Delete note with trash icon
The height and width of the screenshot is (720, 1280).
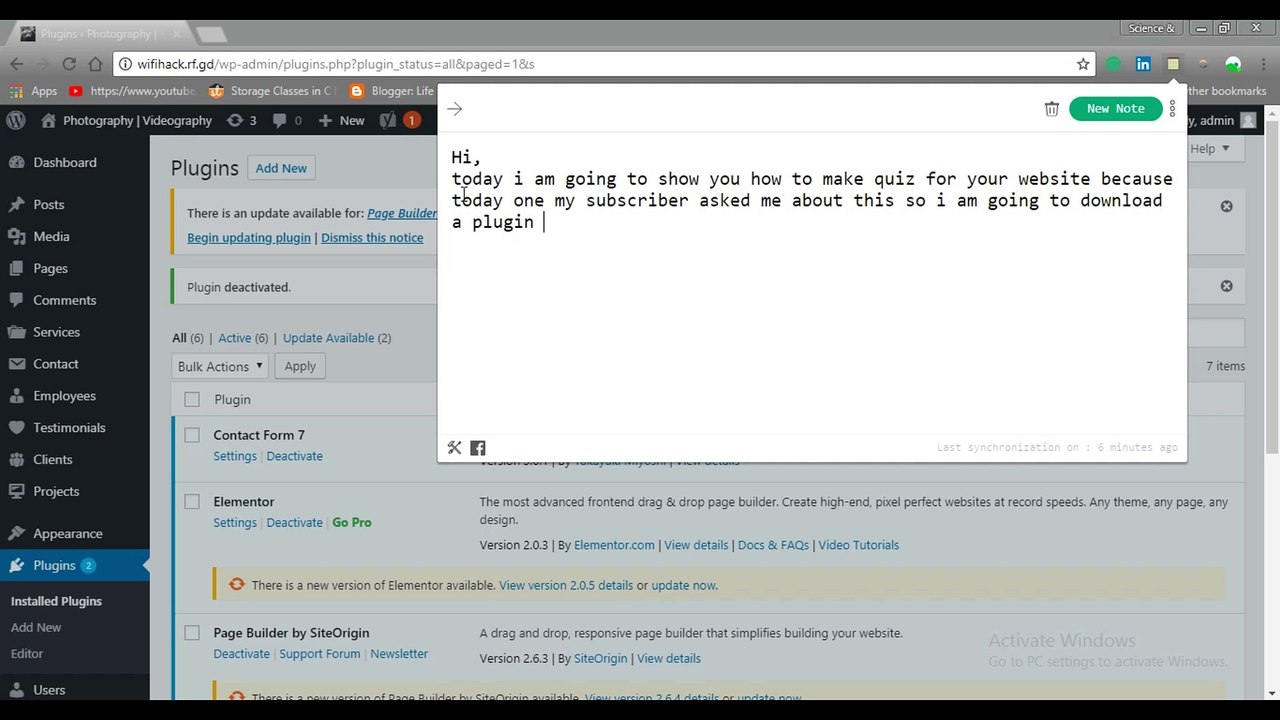click(x=1052, y=109)
